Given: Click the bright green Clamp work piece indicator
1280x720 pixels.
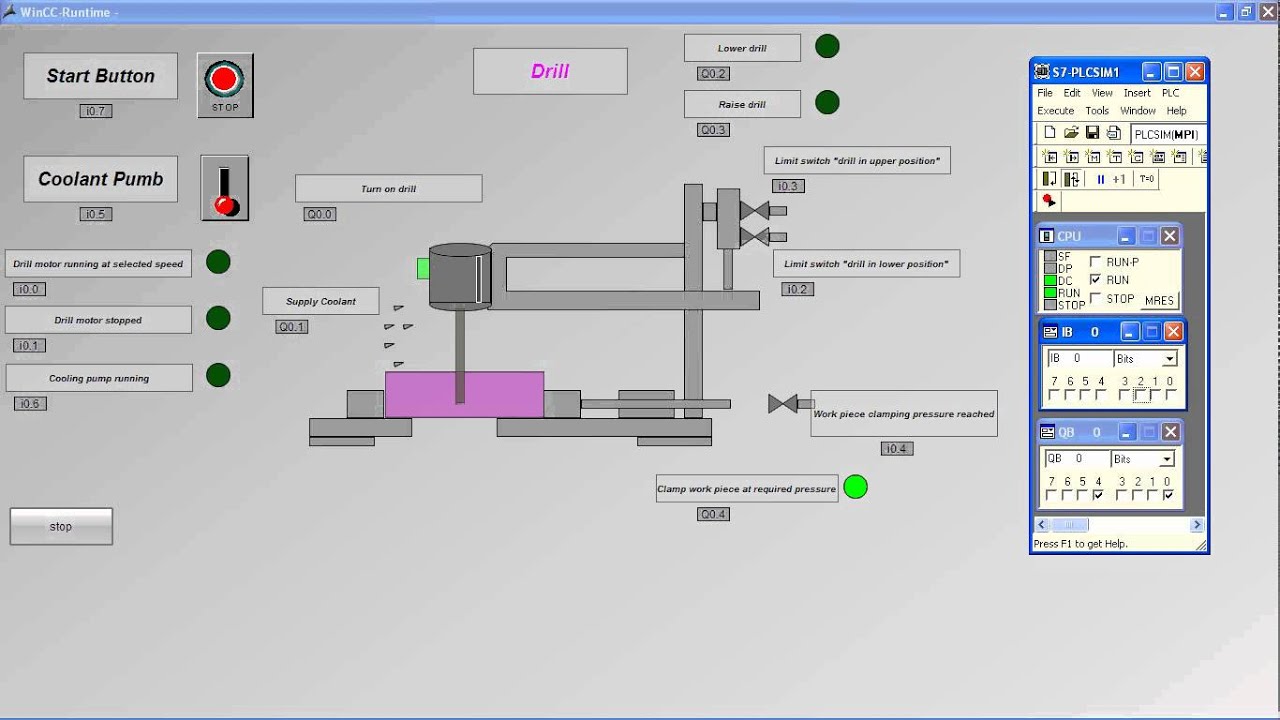Looking at the screenshot, I should coord(855,487).
